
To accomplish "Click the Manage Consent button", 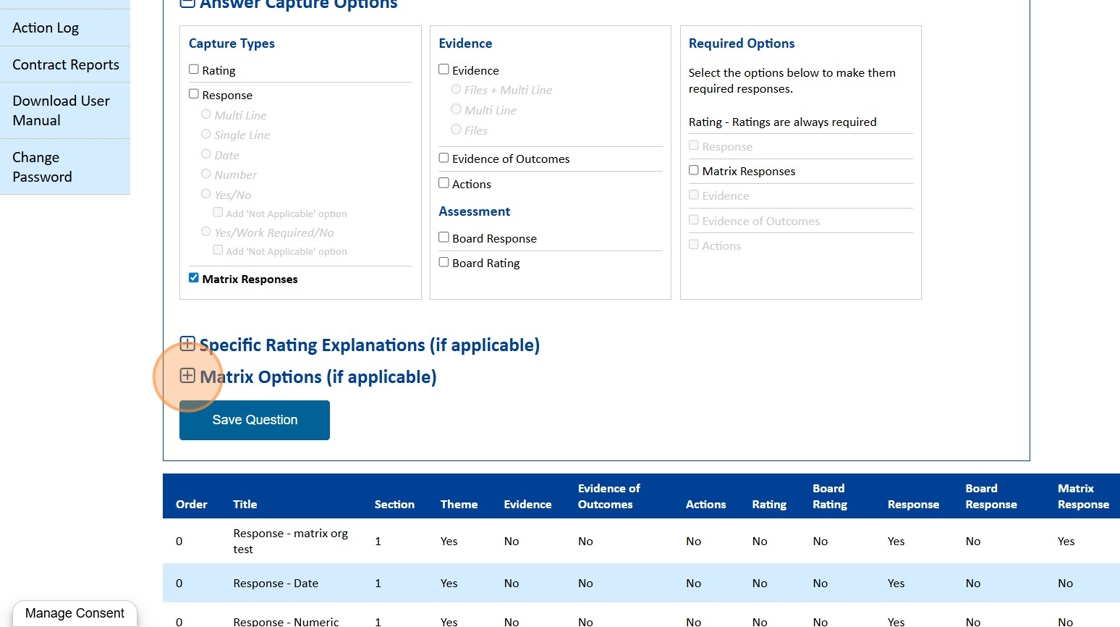I will (74, 613).
